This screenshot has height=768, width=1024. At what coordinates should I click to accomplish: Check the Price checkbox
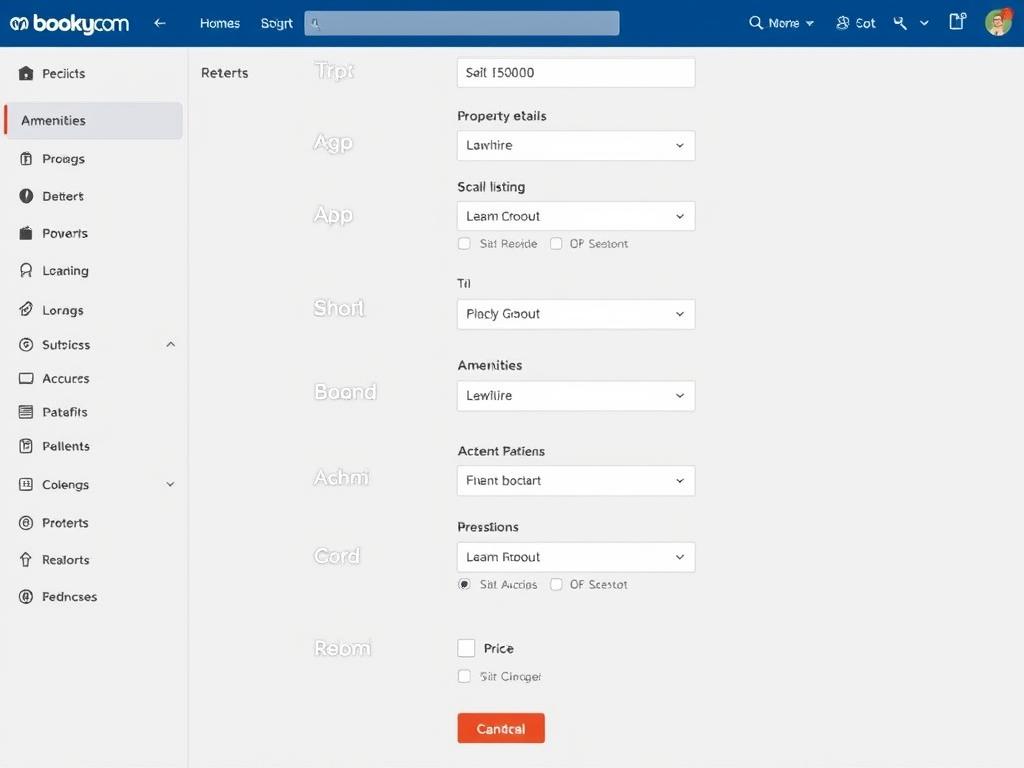(x=466, y=648)
